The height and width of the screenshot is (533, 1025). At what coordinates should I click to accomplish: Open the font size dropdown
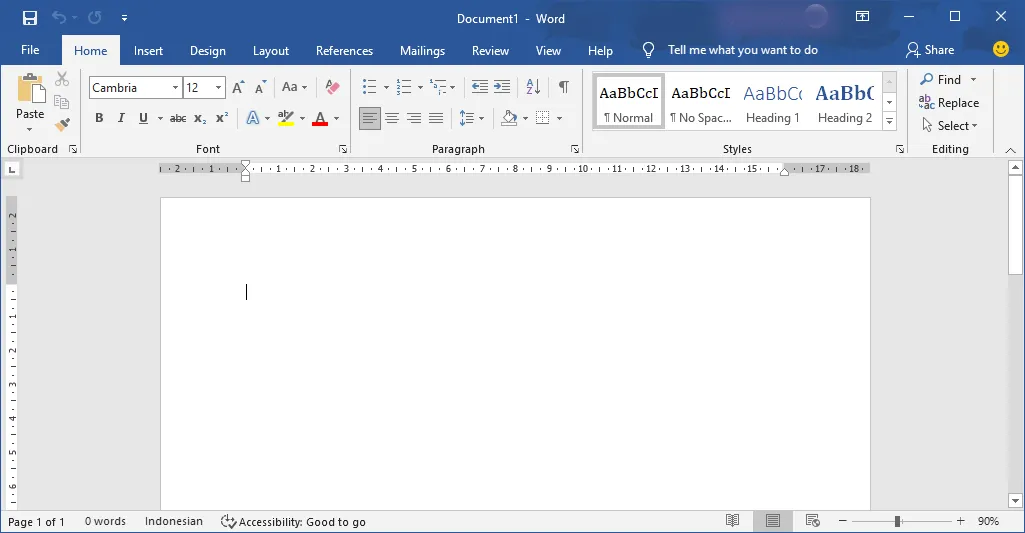click(219, 88)
